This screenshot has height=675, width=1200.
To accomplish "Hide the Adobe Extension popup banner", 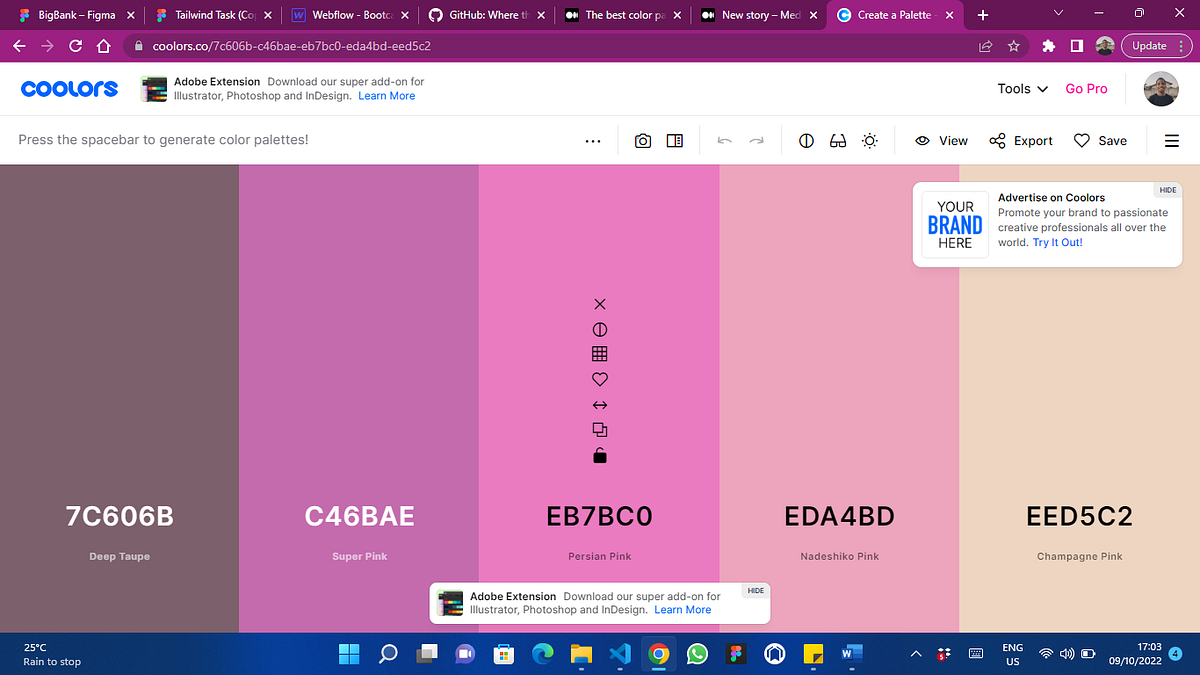I will tap(755, 590).
